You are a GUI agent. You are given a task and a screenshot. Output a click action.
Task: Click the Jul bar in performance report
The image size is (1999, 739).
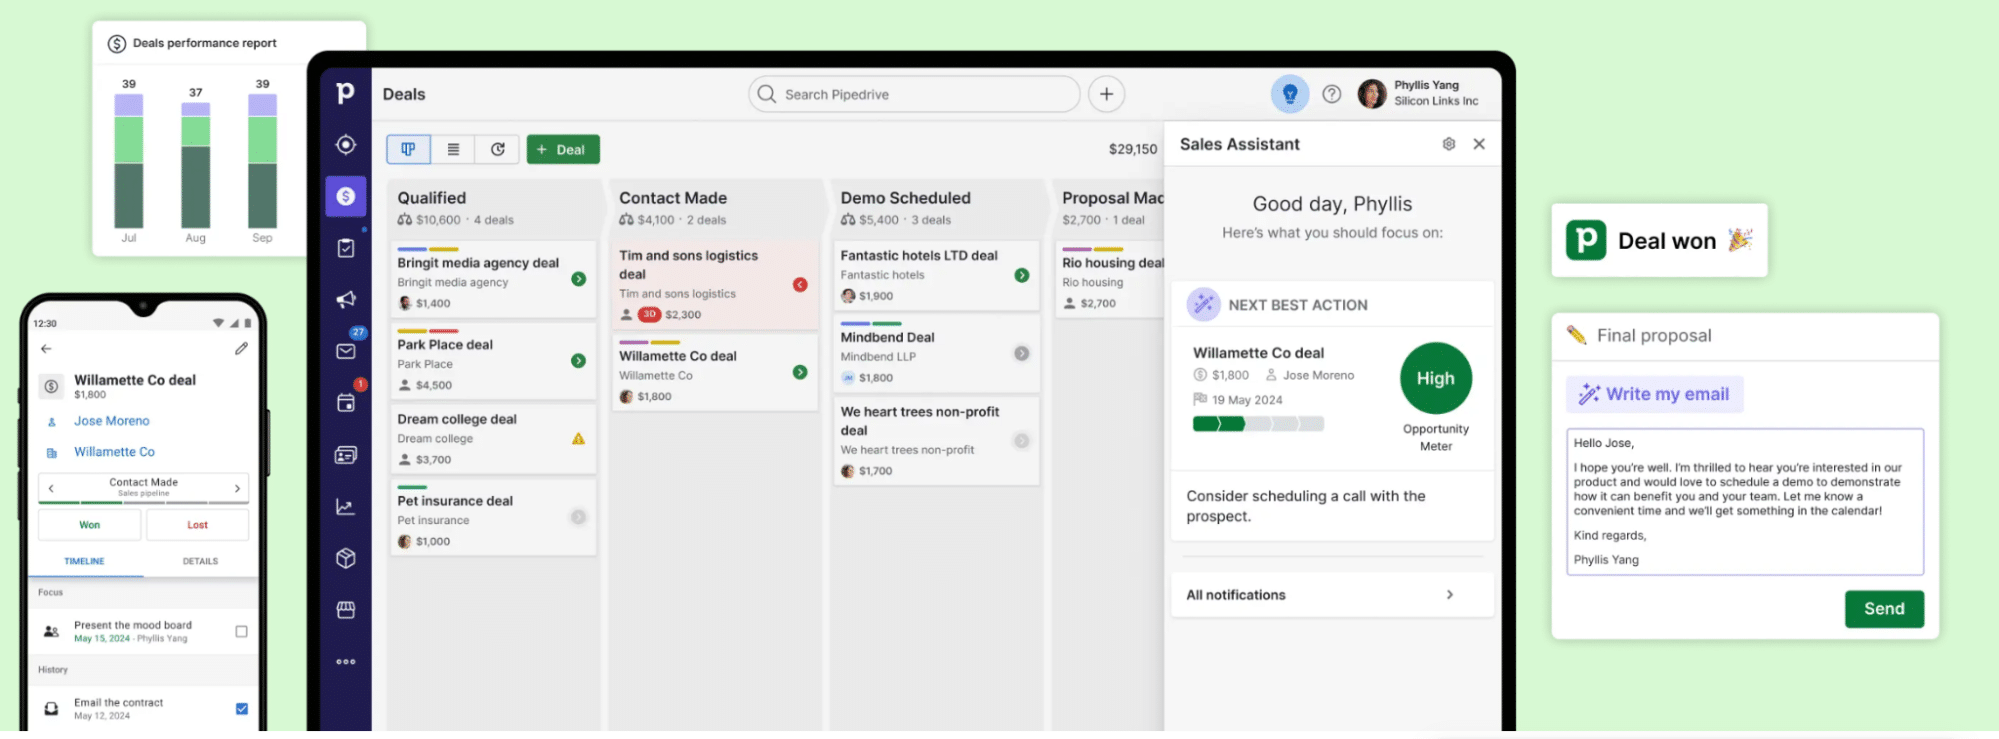[129, 161]
